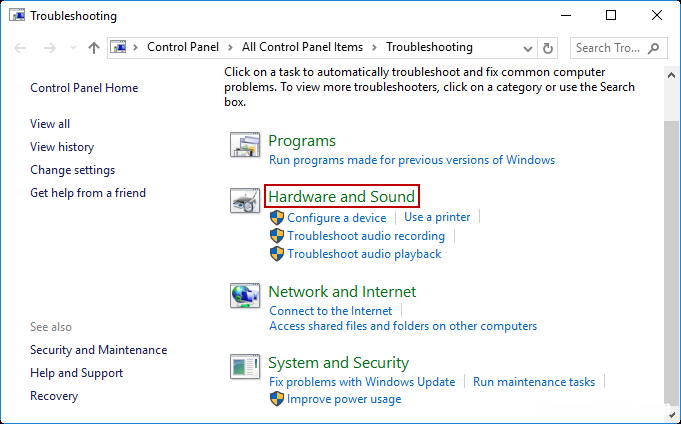Open Get help from a friend
The height and width of the screenshot is (424, 681).
tap(88, 193)
